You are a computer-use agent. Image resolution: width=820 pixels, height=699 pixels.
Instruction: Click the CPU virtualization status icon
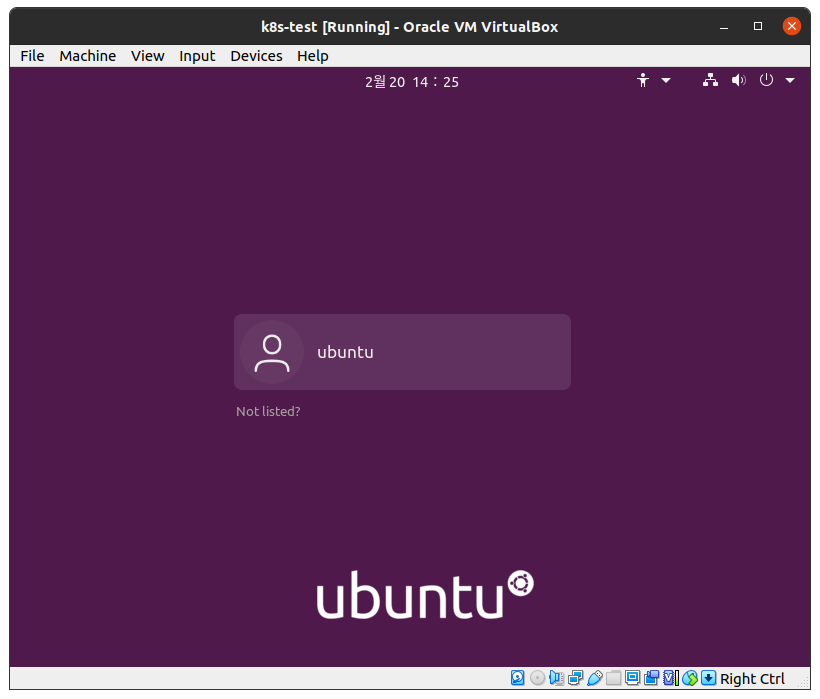[671, 678]
